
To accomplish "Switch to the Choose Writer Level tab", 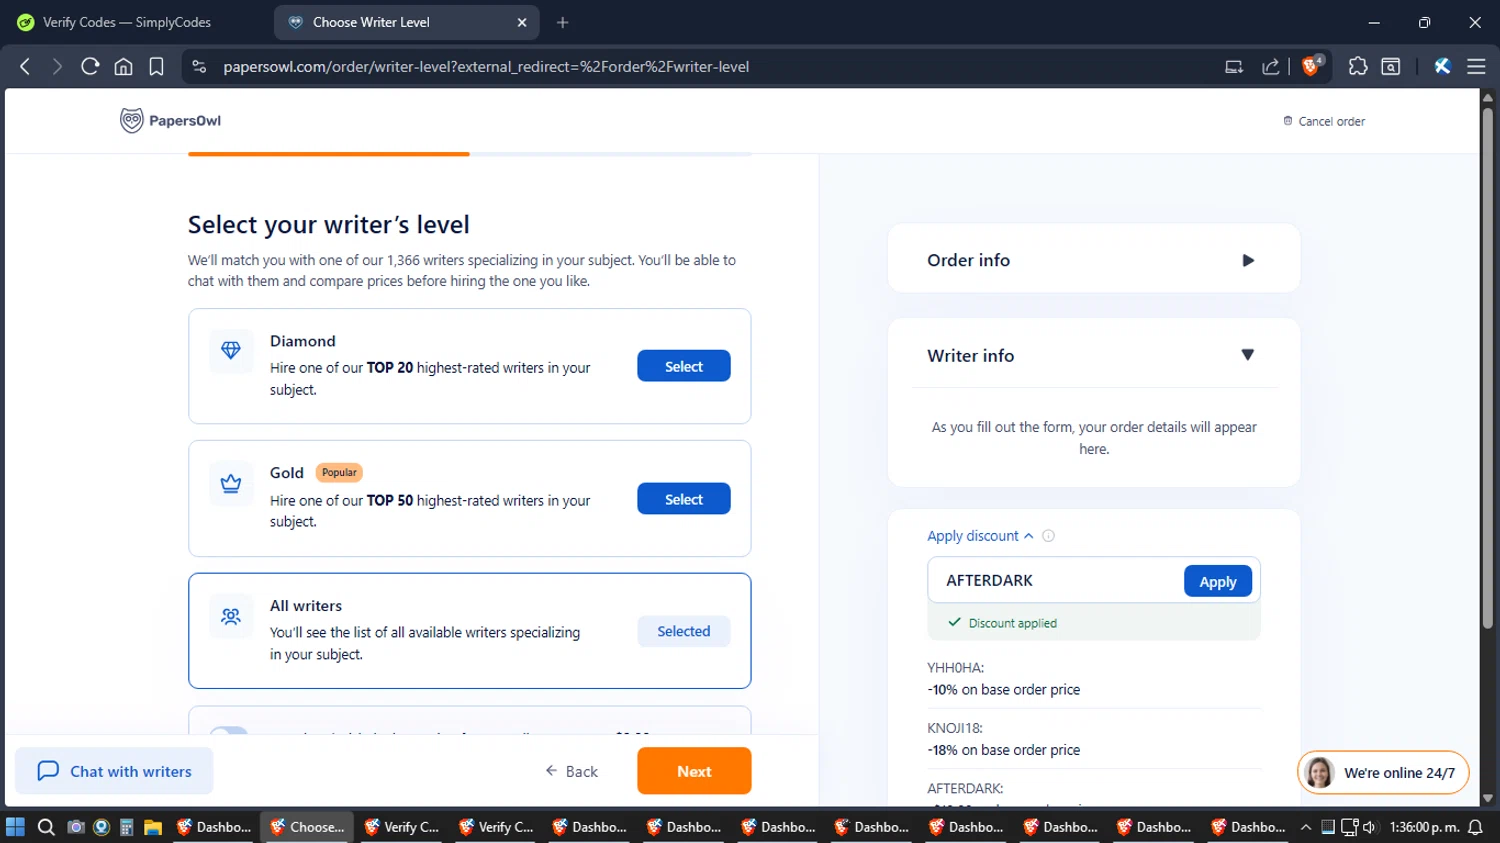I will (x=407, y=22).
